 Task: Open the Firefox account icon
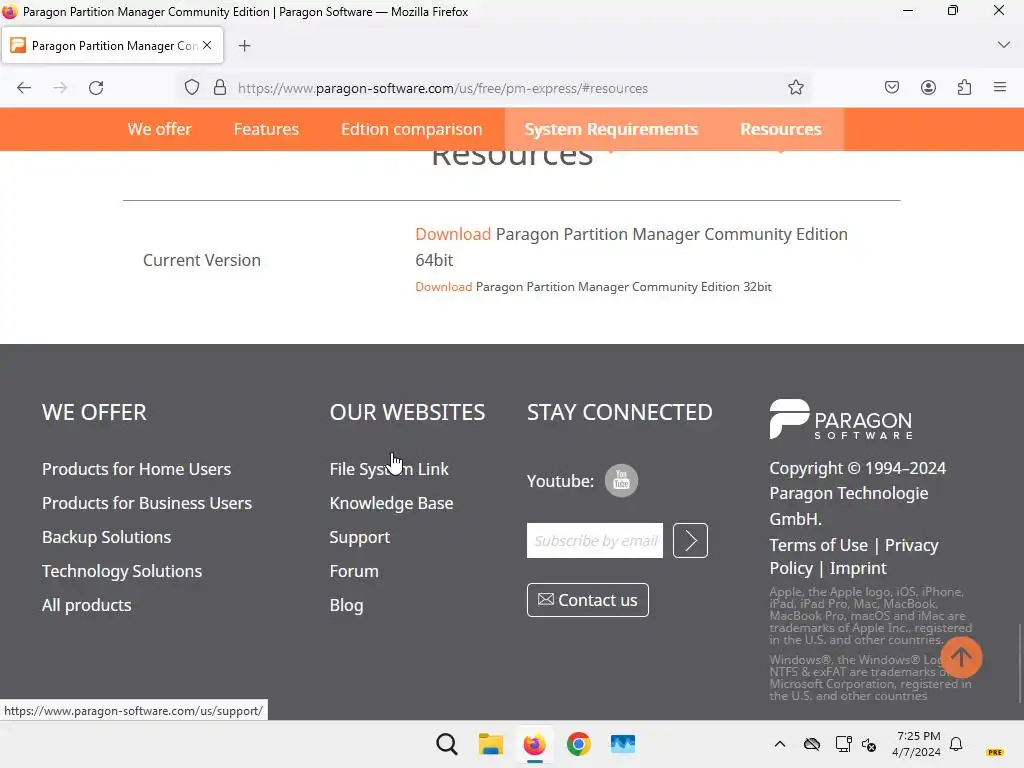point(928,88)
